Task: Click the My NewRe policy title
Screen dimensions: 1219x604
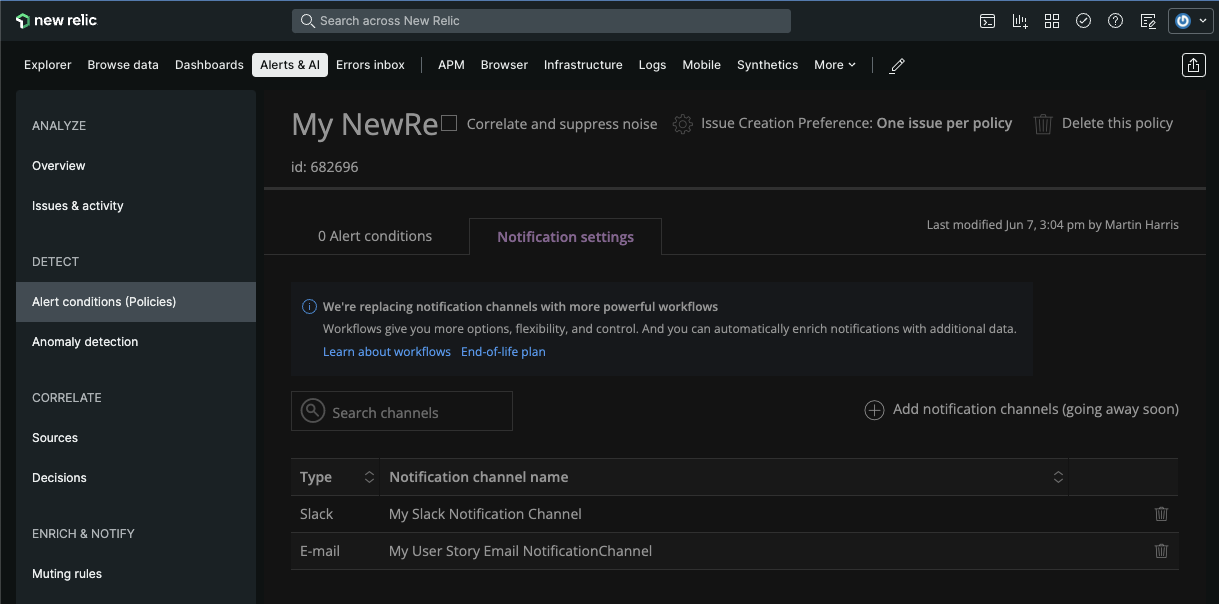Action: pyautogui.click(x=365, y=124)
